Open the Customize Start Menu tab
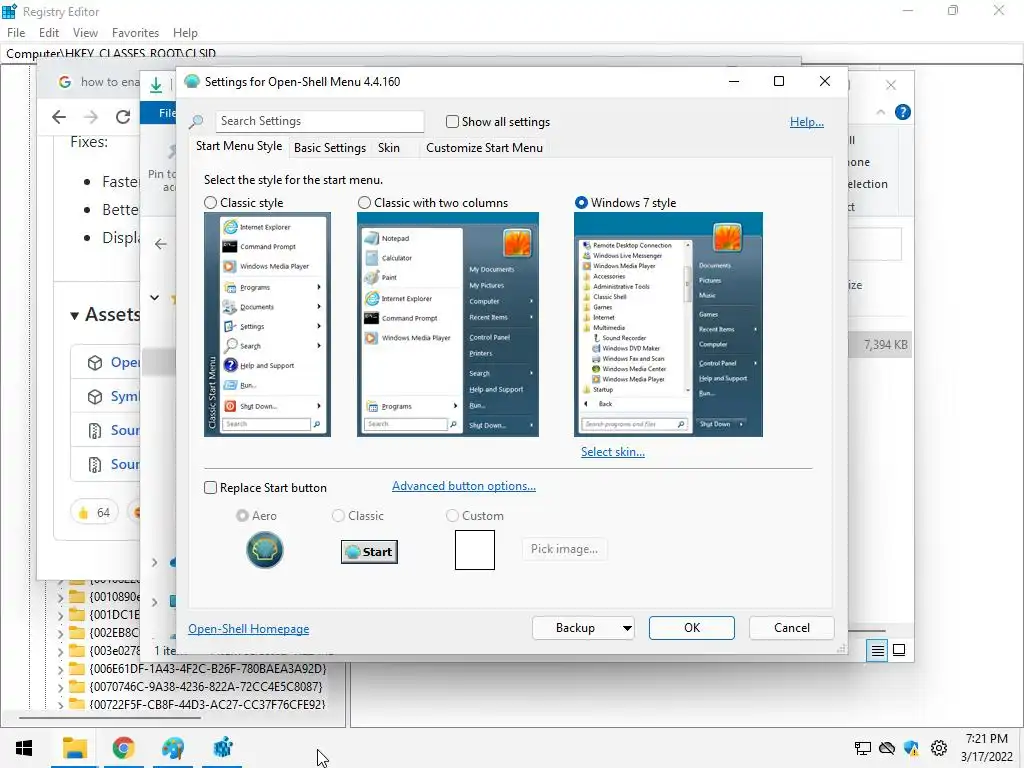 485,148
